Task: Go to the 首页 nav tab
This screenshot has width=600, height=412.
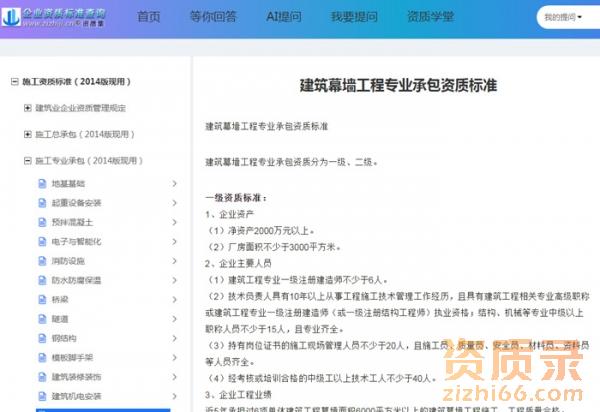Action: (148, 17)
